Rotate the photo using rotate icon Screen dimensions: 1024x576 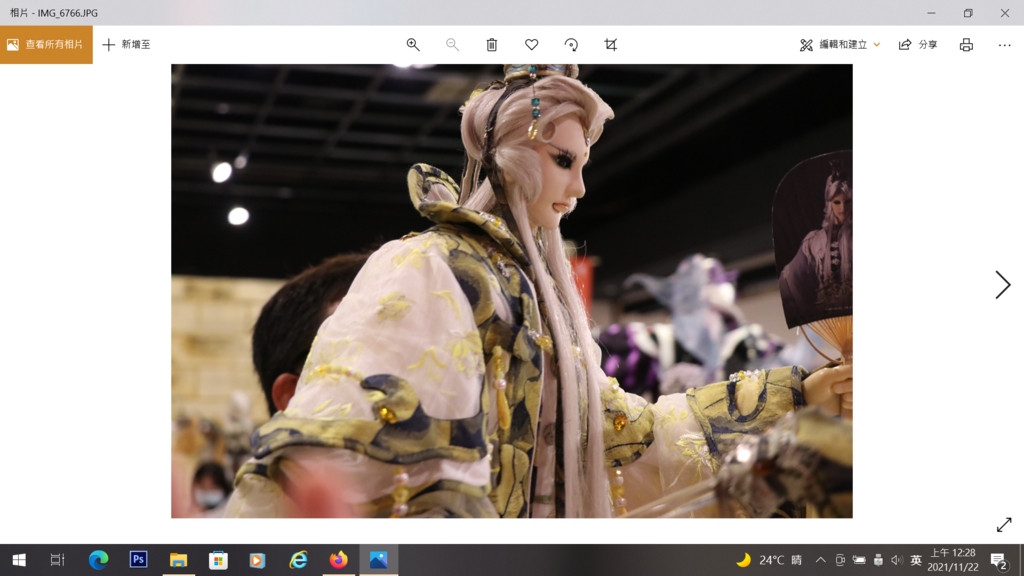[571, 44]
